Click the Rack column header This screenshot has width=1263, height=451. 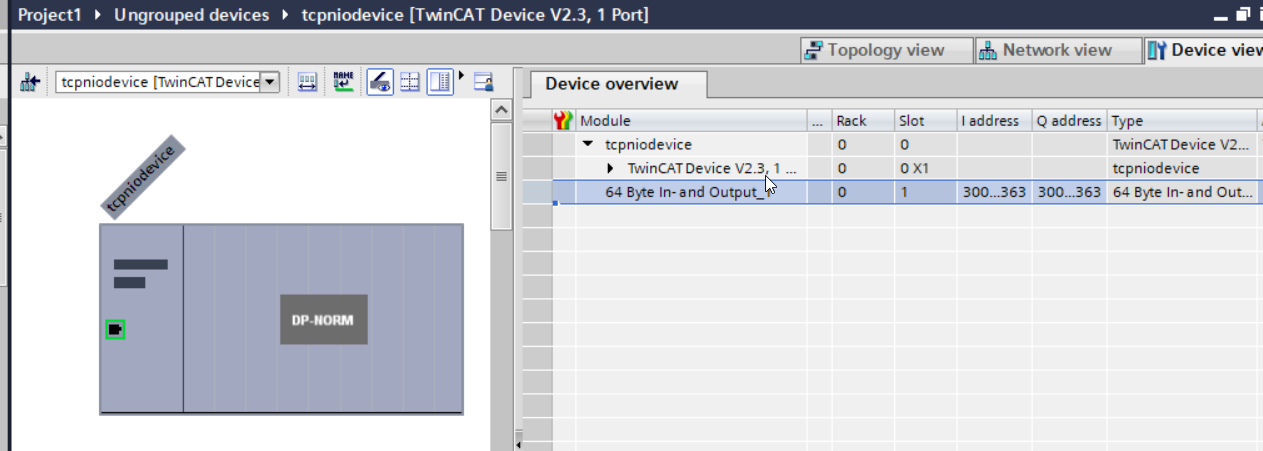tap(862, 121)
